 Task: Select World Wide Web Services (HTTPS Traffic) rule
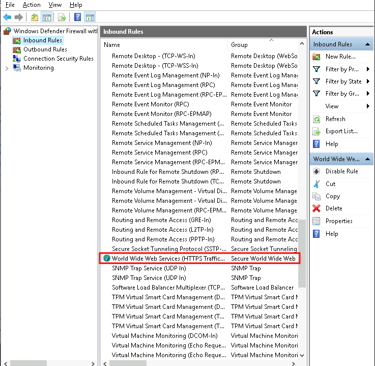(x=199, y=258)
